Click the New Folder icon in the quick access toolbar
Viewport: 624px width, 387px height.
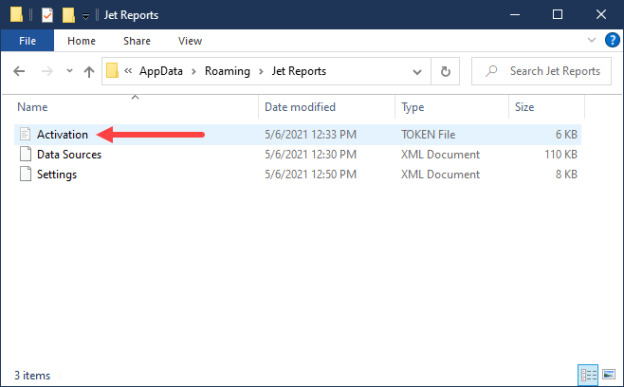click(68, 15)
